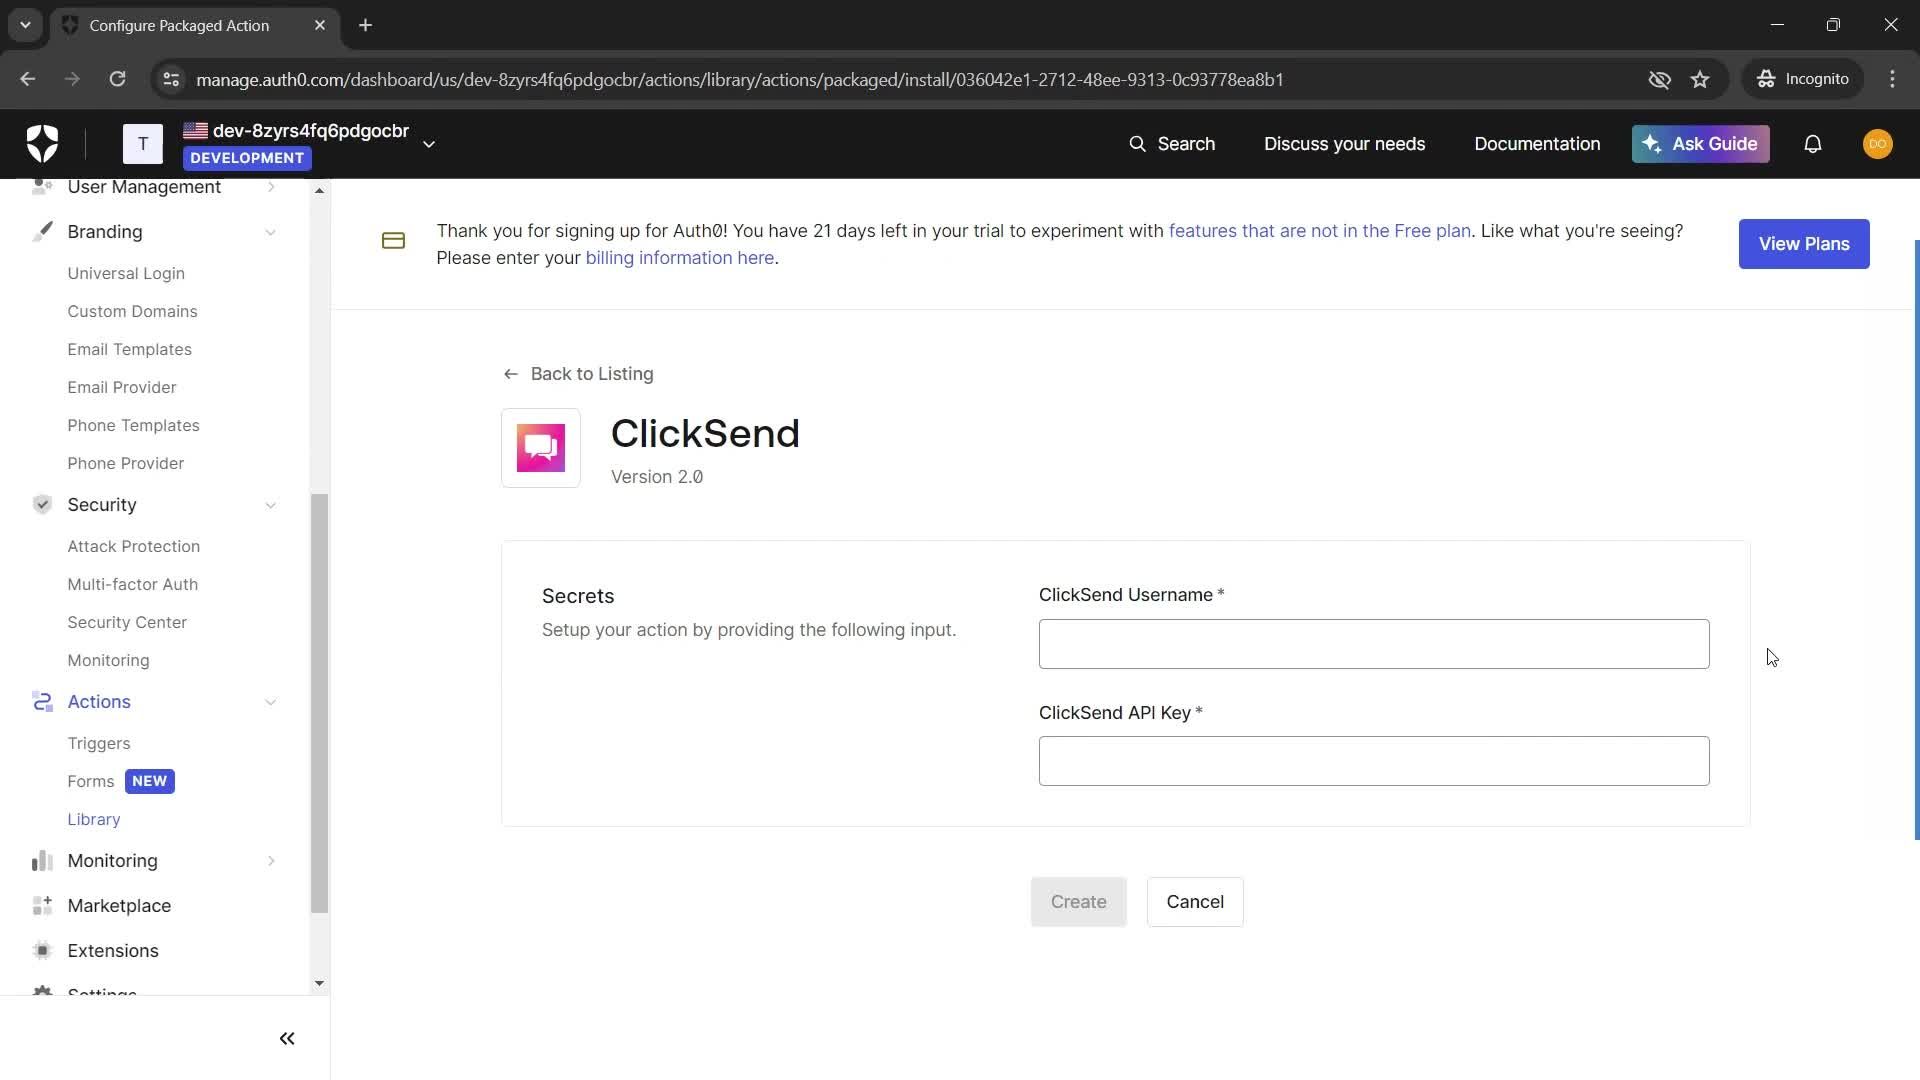
Task: Collapse the sidebar with double chevron
Action: tap(287, 1039)
